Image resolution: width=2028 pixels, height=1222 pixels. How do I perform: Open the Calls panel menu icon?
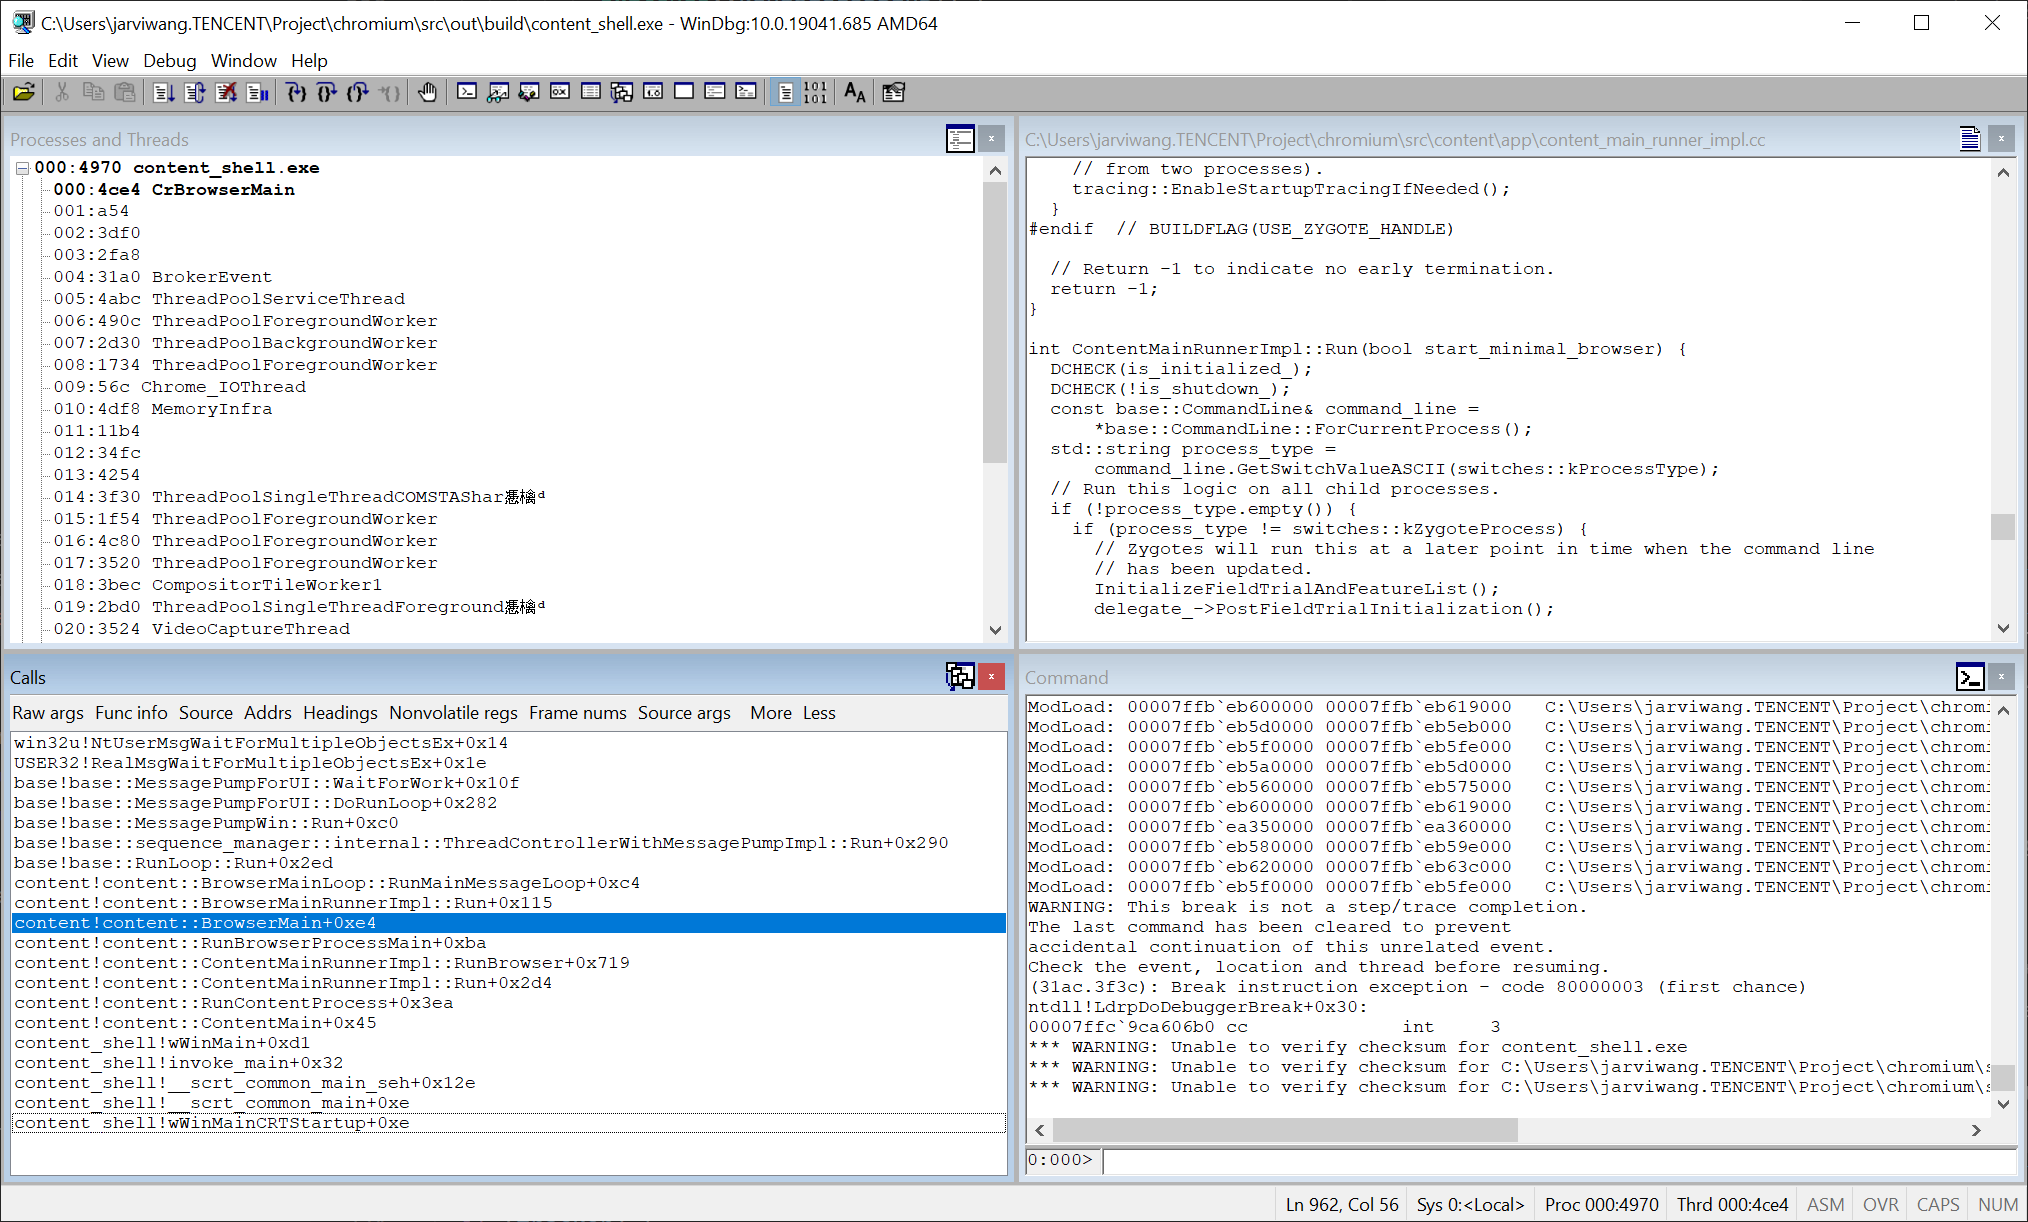959,677
